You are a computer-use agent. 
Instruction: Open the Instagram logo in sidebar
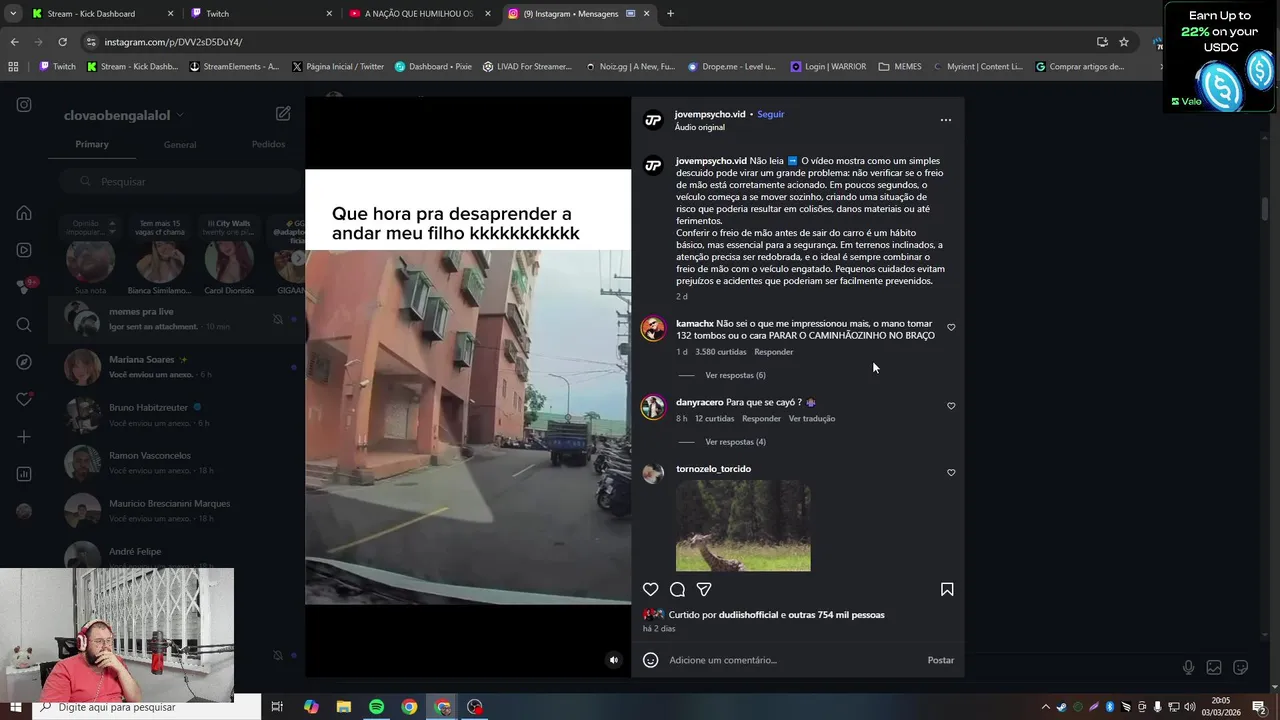(x=24, y=105)
